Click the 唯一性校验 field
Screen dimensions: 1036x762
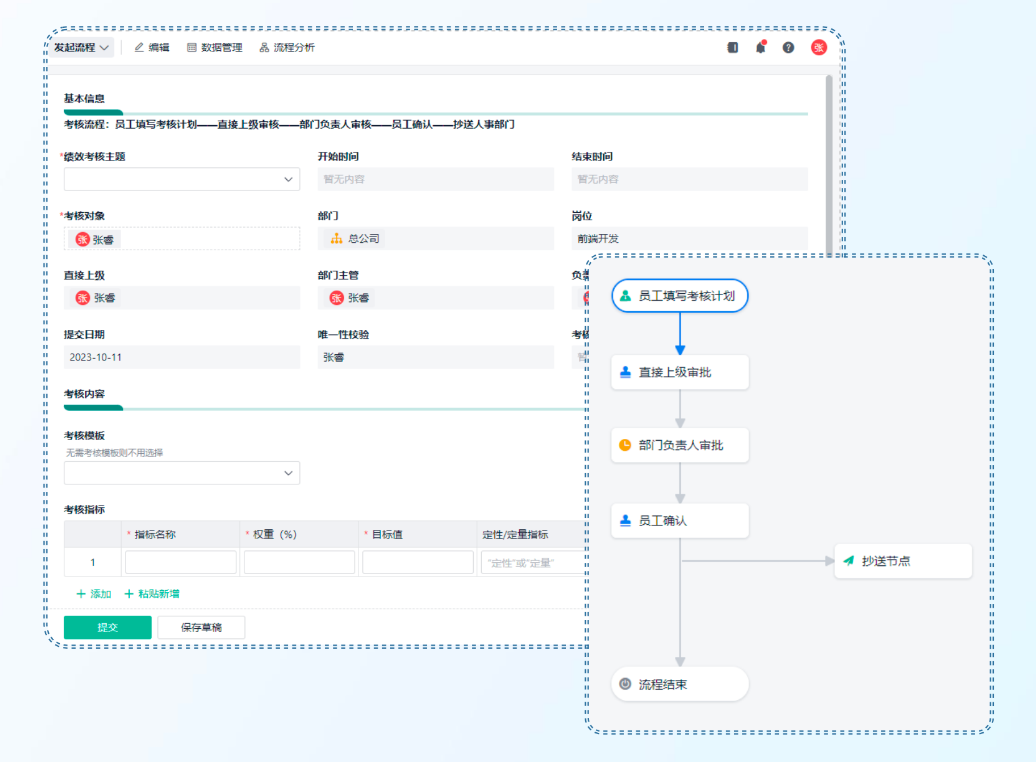(435, 357)
